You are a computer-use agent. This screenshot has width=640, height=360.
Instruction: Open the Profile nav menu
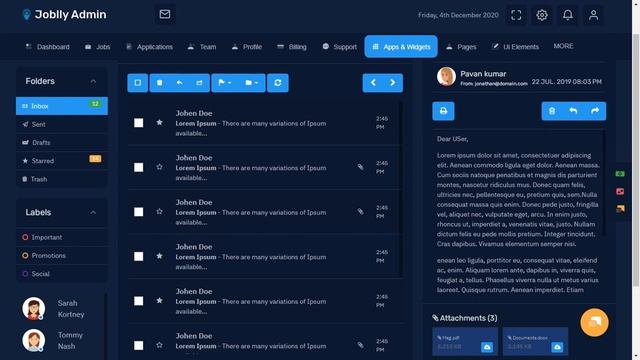(247, 47)
